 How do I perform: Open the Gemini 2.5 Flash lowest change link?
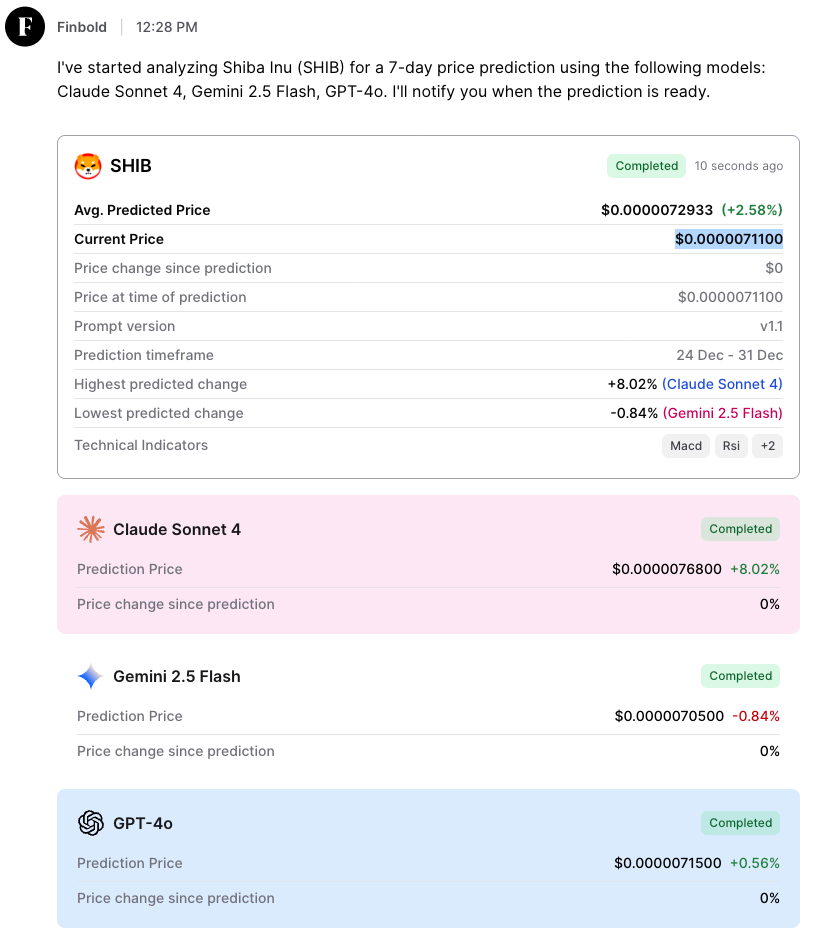point(722,413)
